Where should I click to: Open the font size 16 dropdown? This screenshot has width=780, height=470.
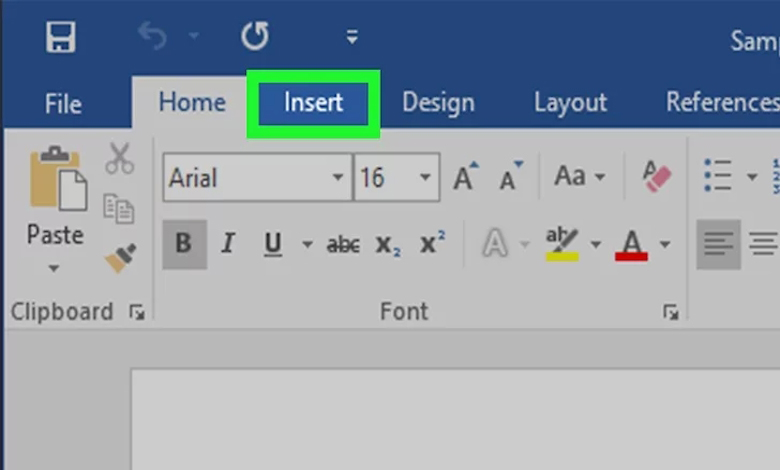click(x=425, y=178)
